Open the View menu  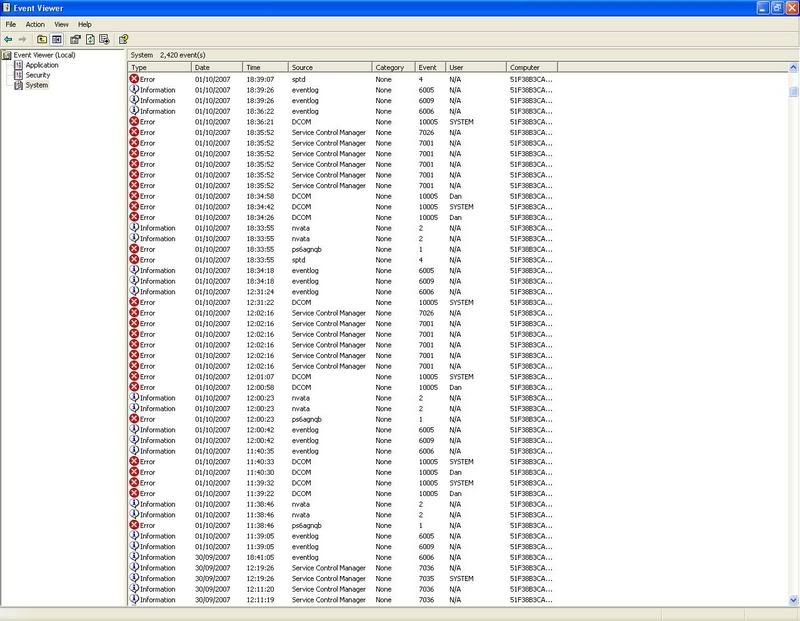(x=61, y=24)
